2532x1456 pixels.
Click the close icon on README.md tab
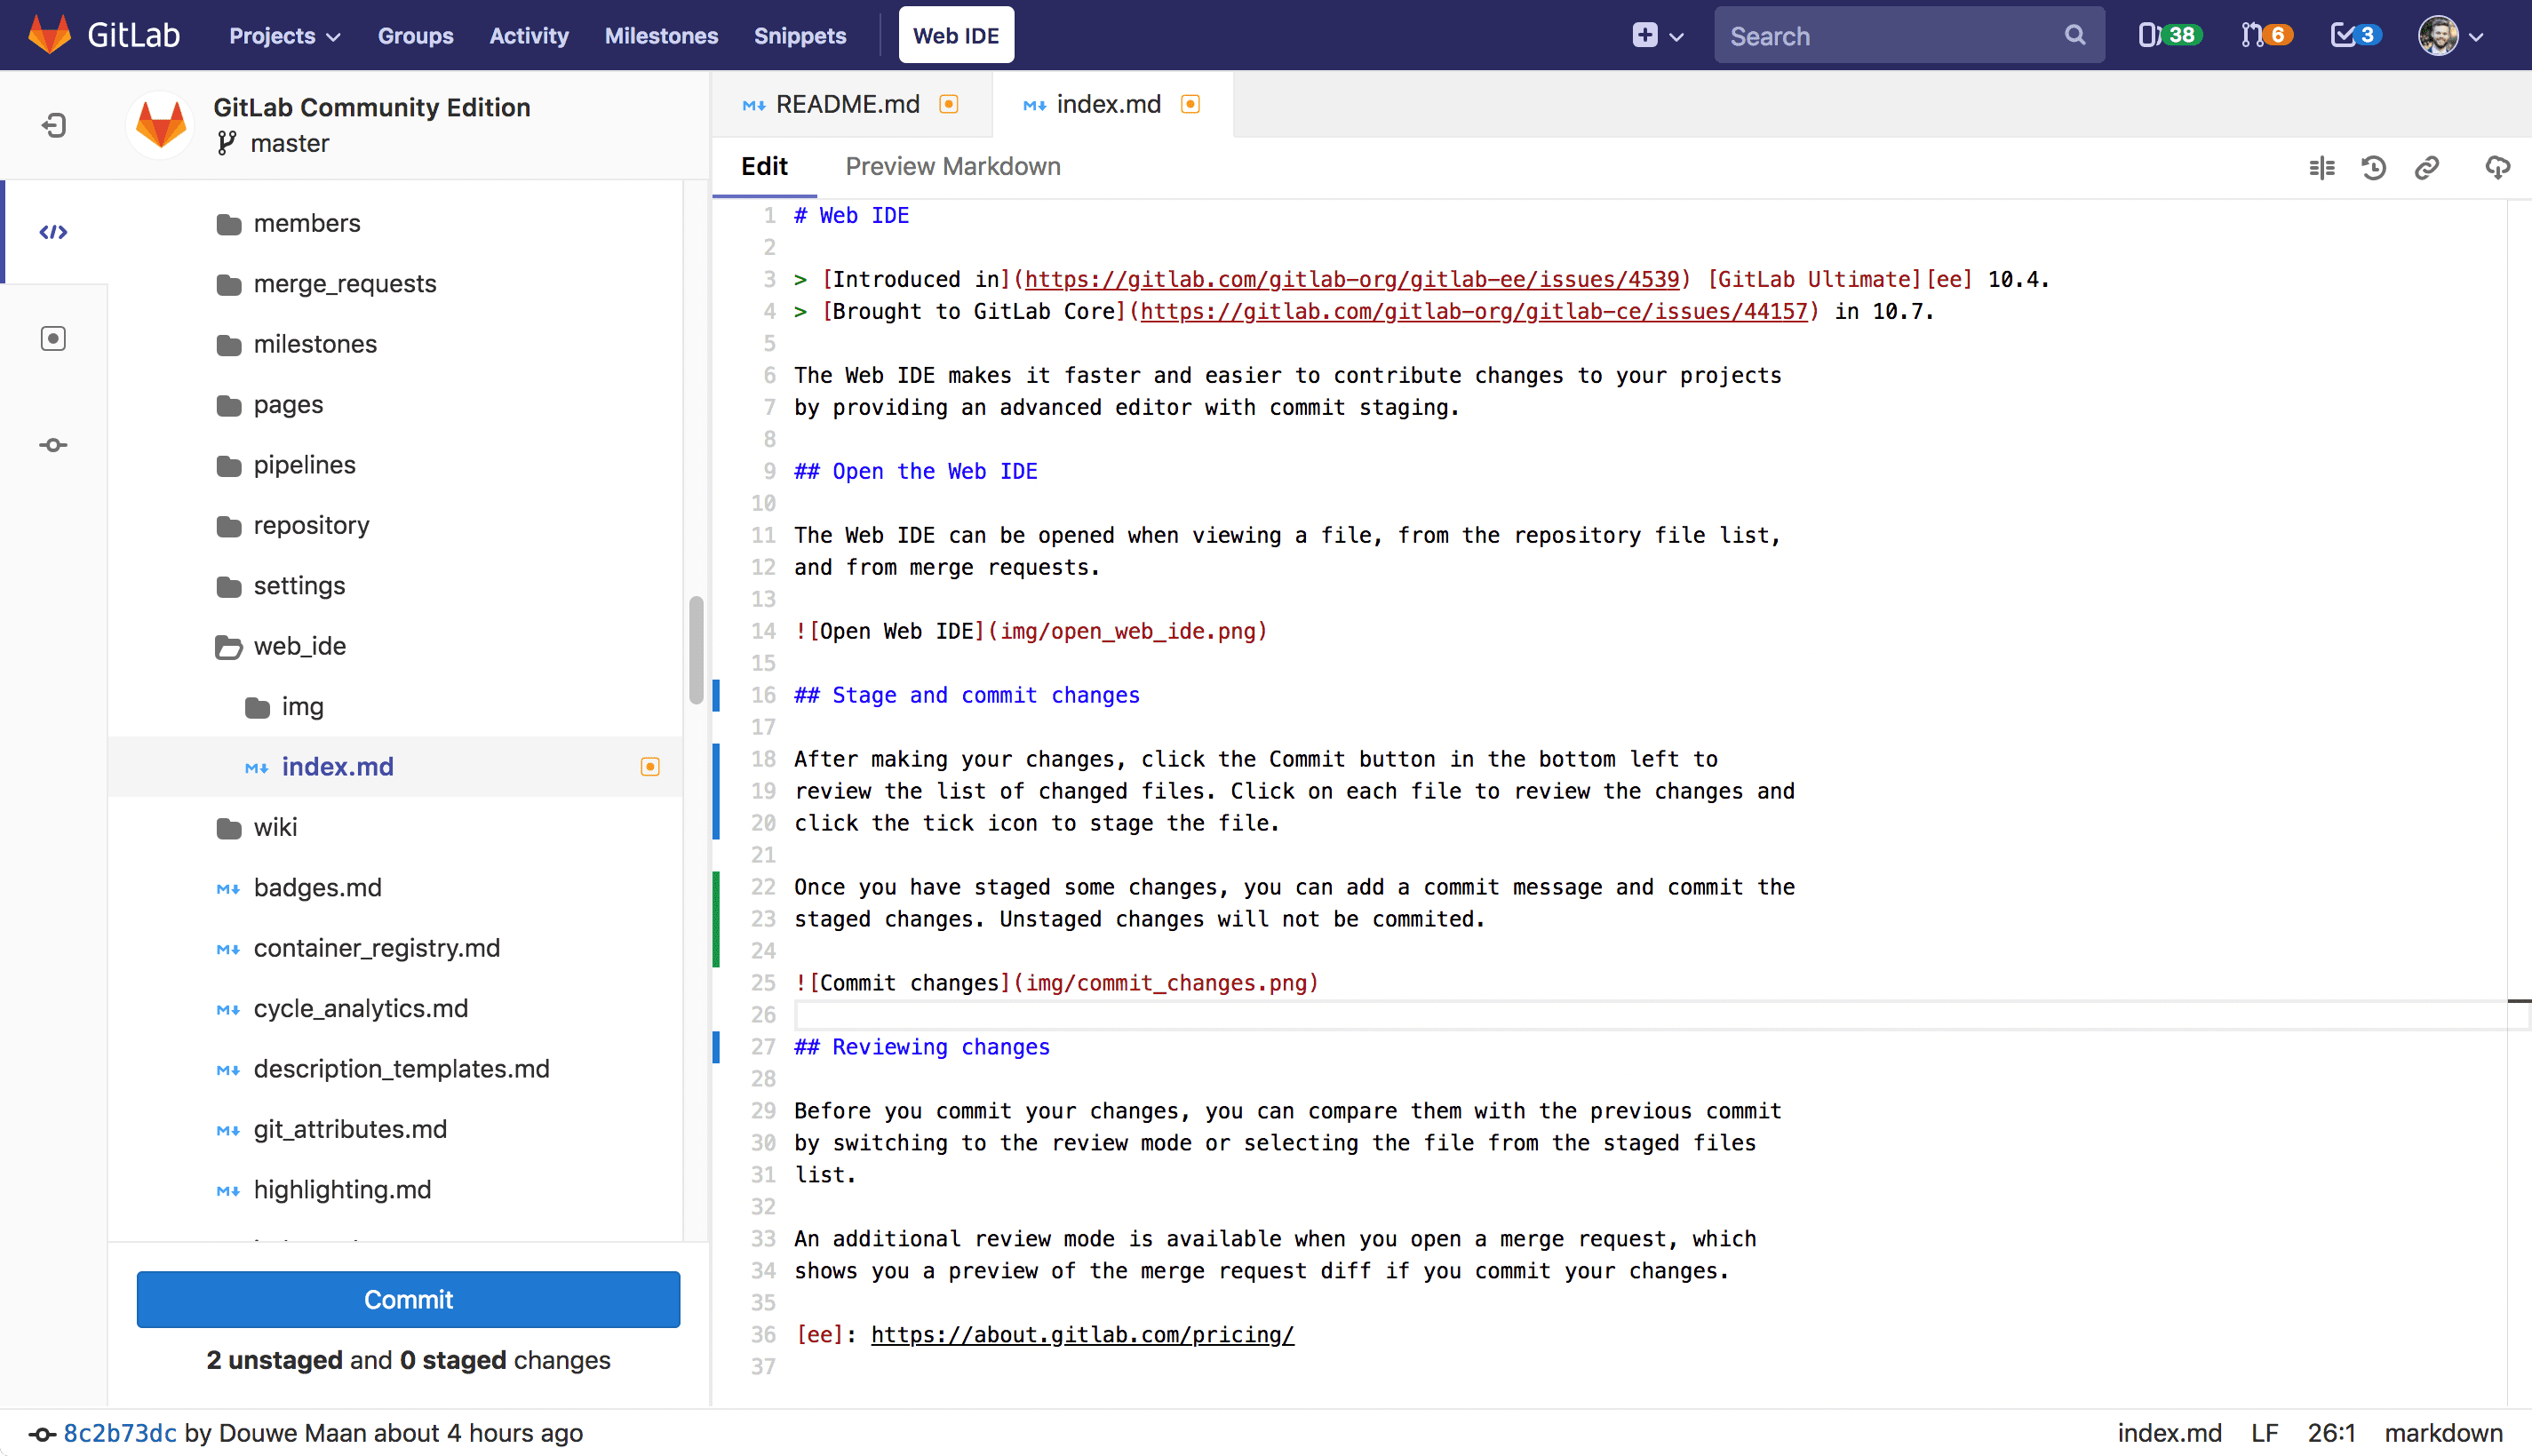[x=950, y=104]
